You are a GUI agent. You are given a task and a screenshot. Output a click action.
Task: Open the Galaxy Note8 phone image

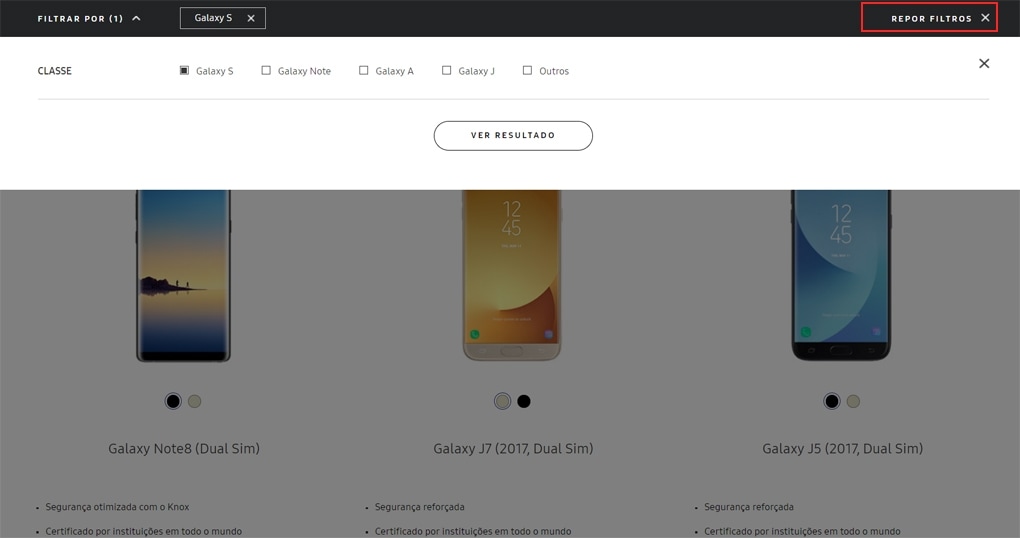pos(183,276)
